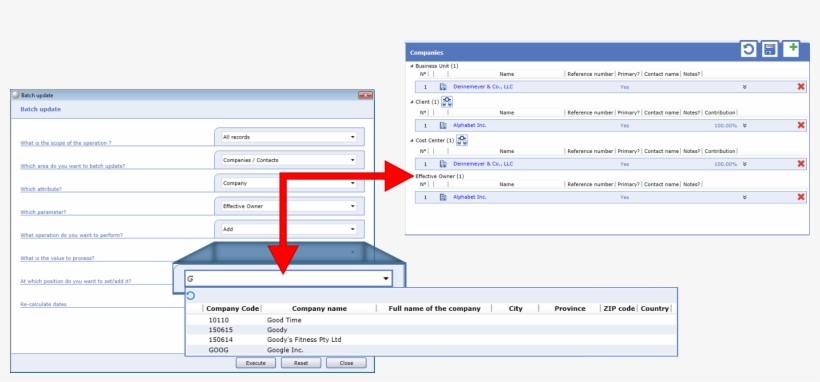
Task: Select the 'Good Time' row with code 10110
Action: (x=431, y=320)
